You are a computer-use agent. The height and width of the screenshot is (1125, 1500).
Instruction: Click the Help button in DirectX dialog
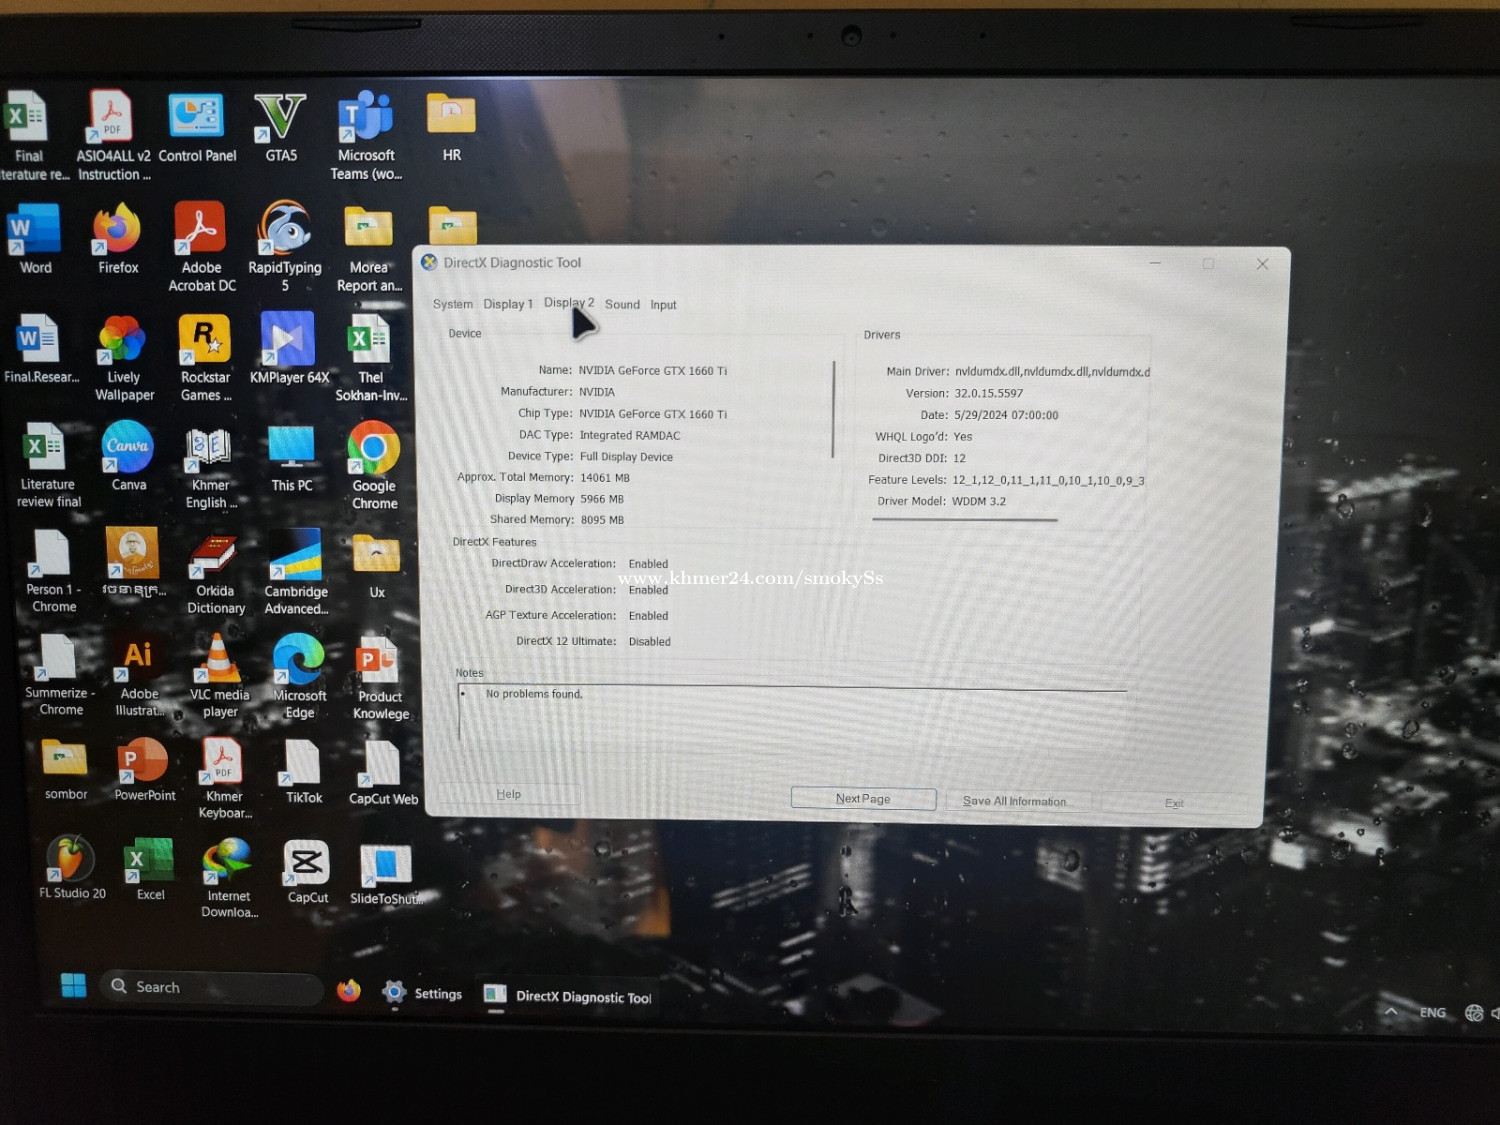coord(508,794)
